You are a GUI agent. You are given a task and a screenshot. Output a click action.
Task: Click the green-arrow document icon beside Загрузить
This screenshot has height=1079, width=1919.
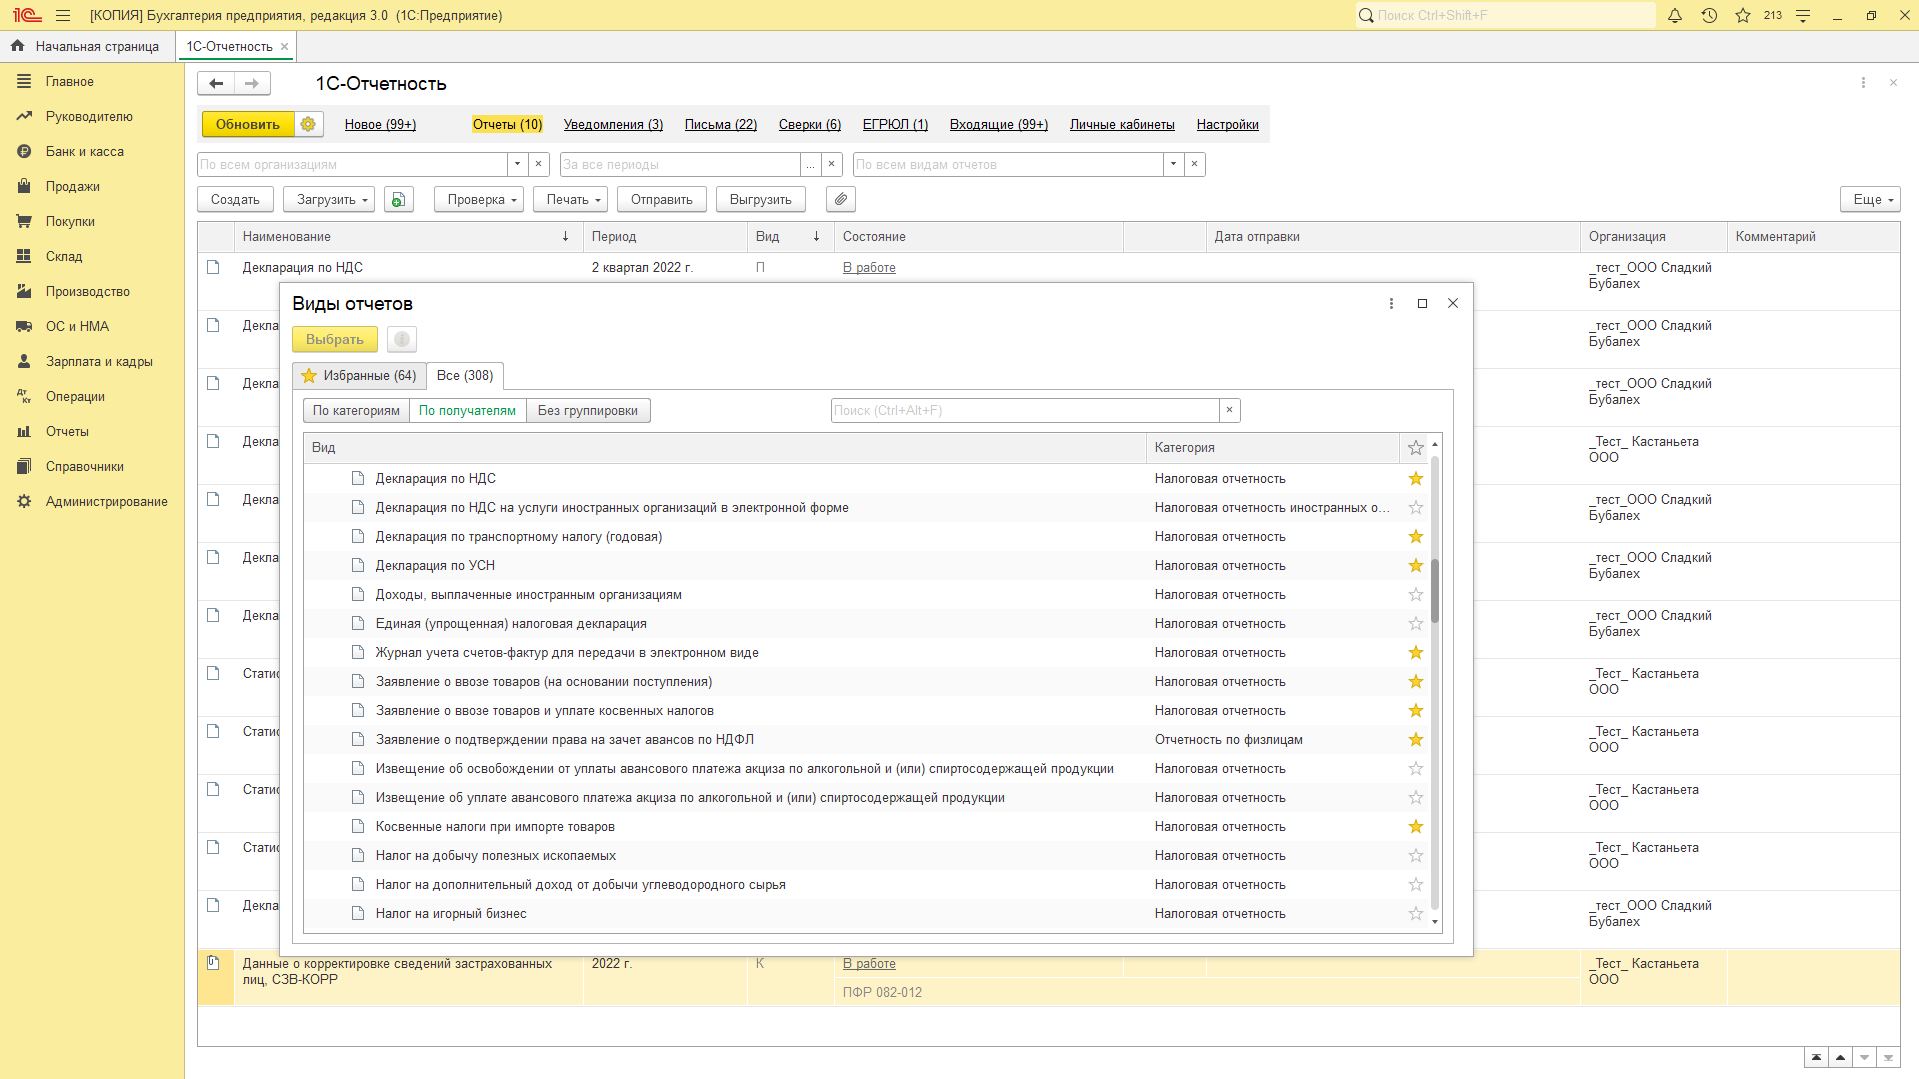(398, 200)
